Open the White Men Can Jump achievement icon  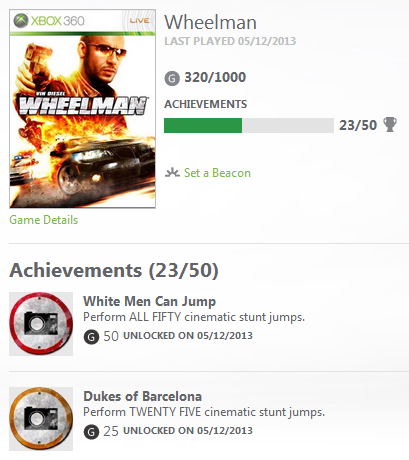(x=41, y=324)
